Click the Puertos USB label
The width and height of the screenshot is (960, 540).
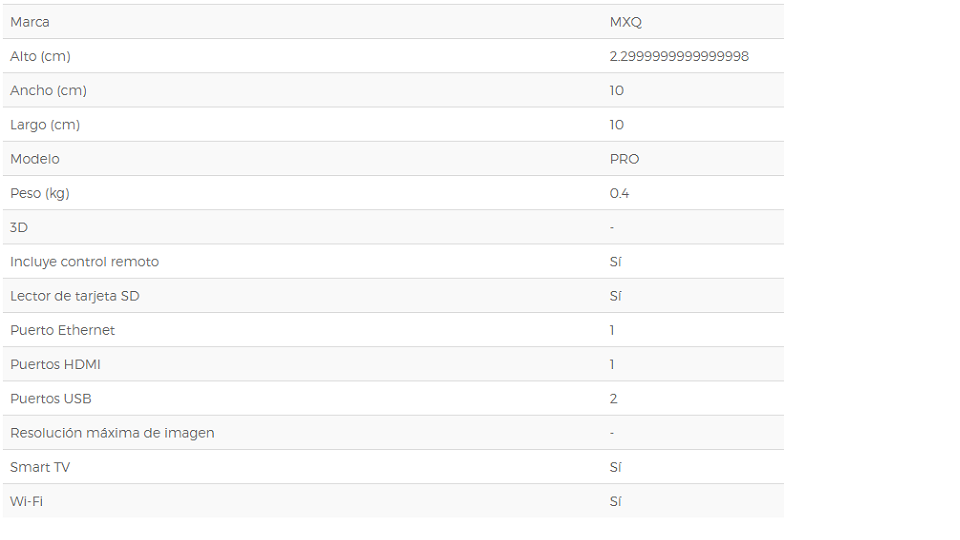tap(51, 399)
